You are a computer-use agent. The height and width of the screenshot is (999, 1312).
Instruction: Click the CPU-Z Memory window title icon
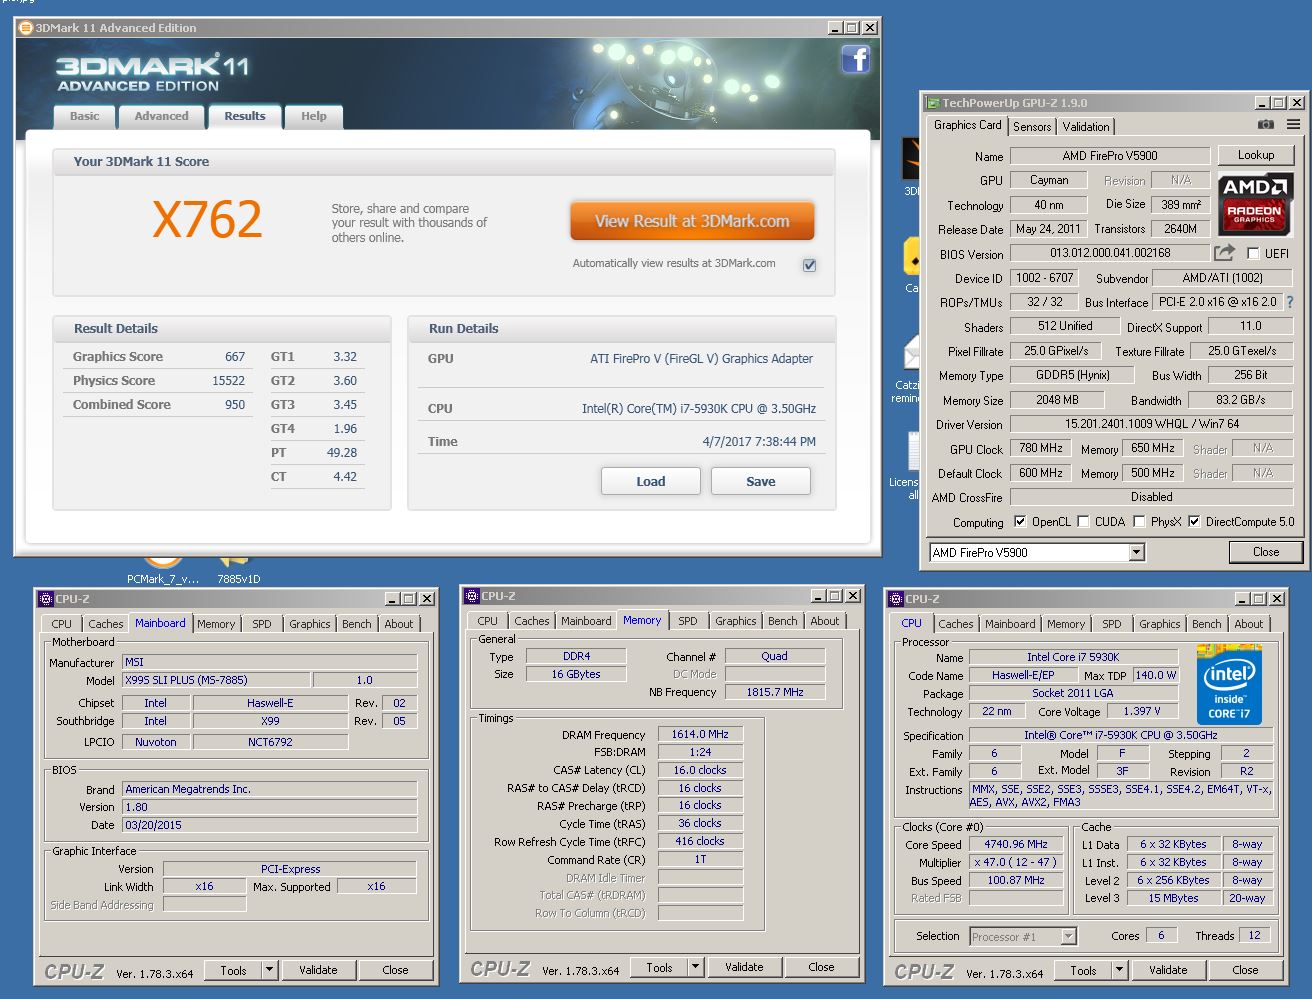(471, 595)
